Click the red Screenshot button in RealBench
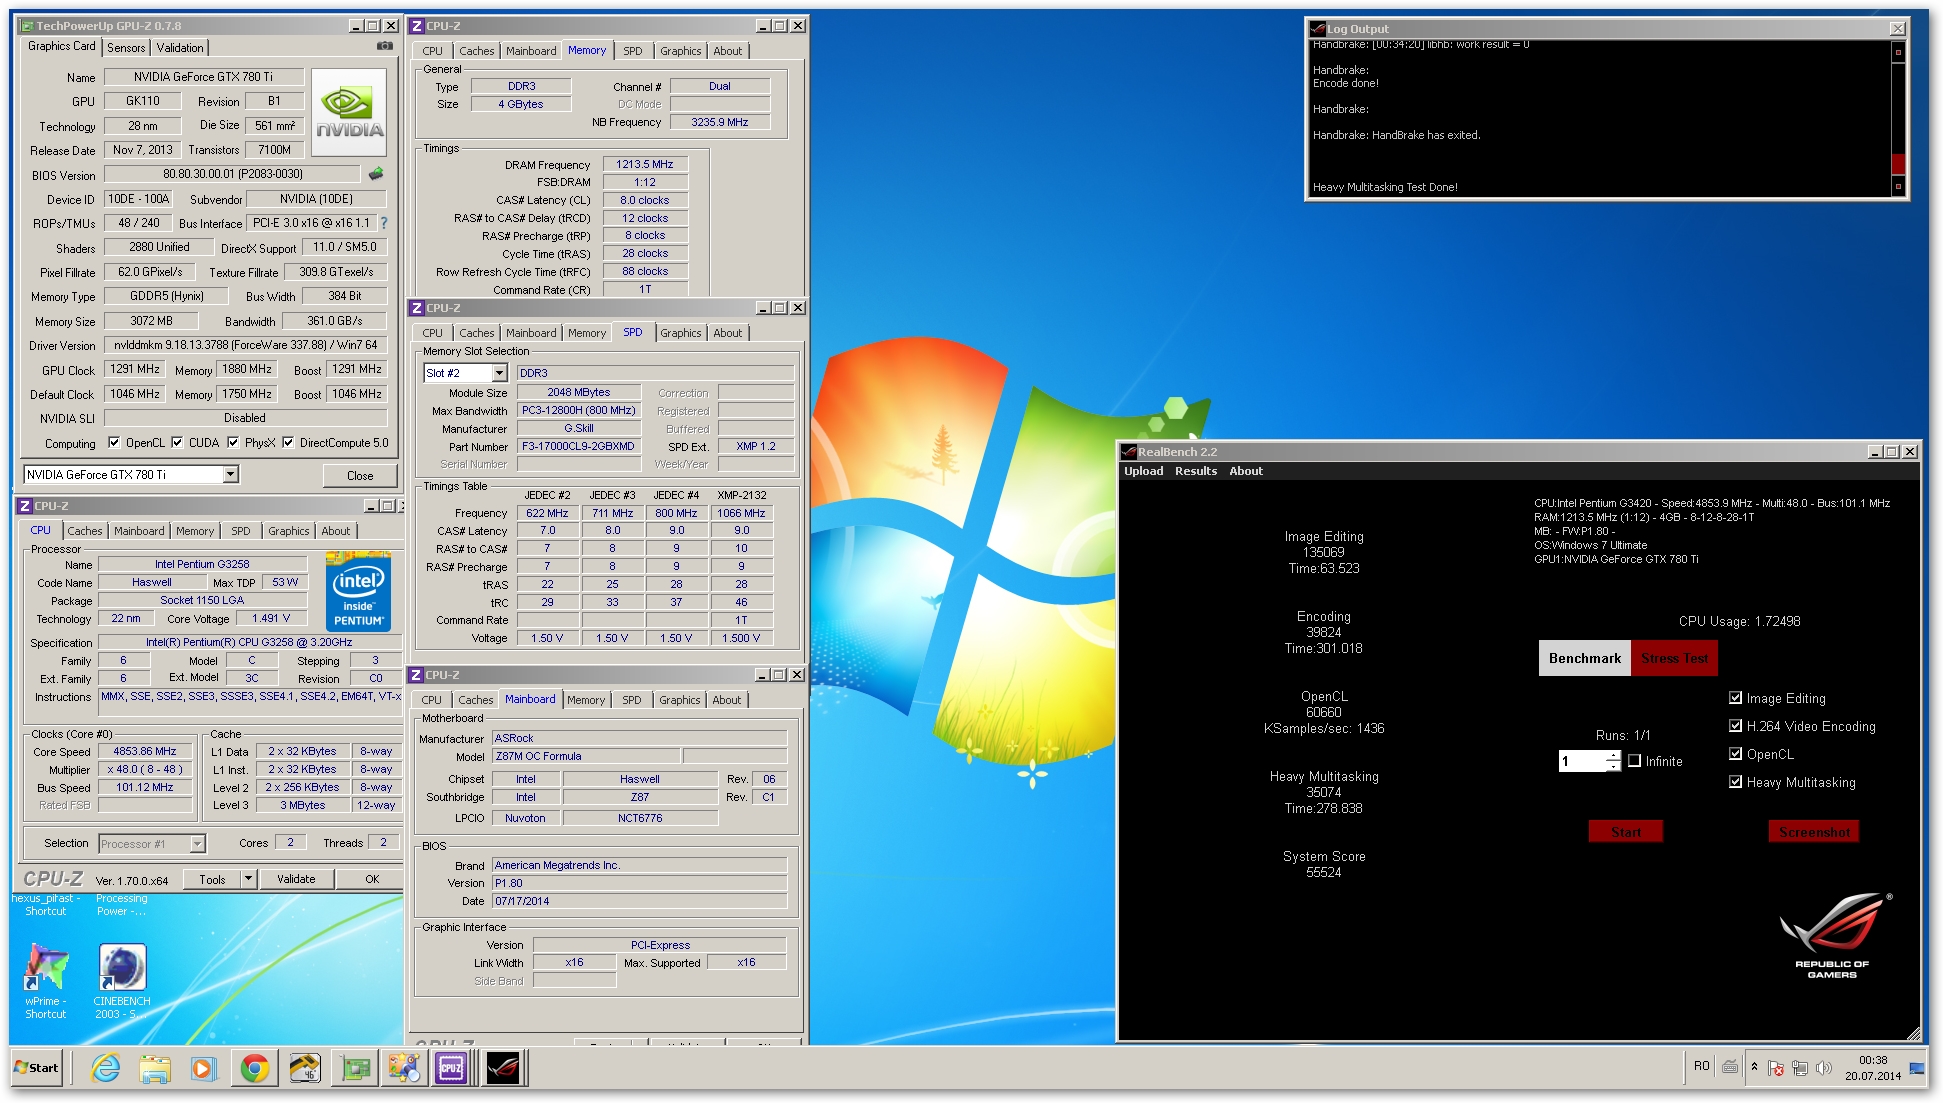The width and height of the screenshot is (1943, 1103). point(1814,832)
